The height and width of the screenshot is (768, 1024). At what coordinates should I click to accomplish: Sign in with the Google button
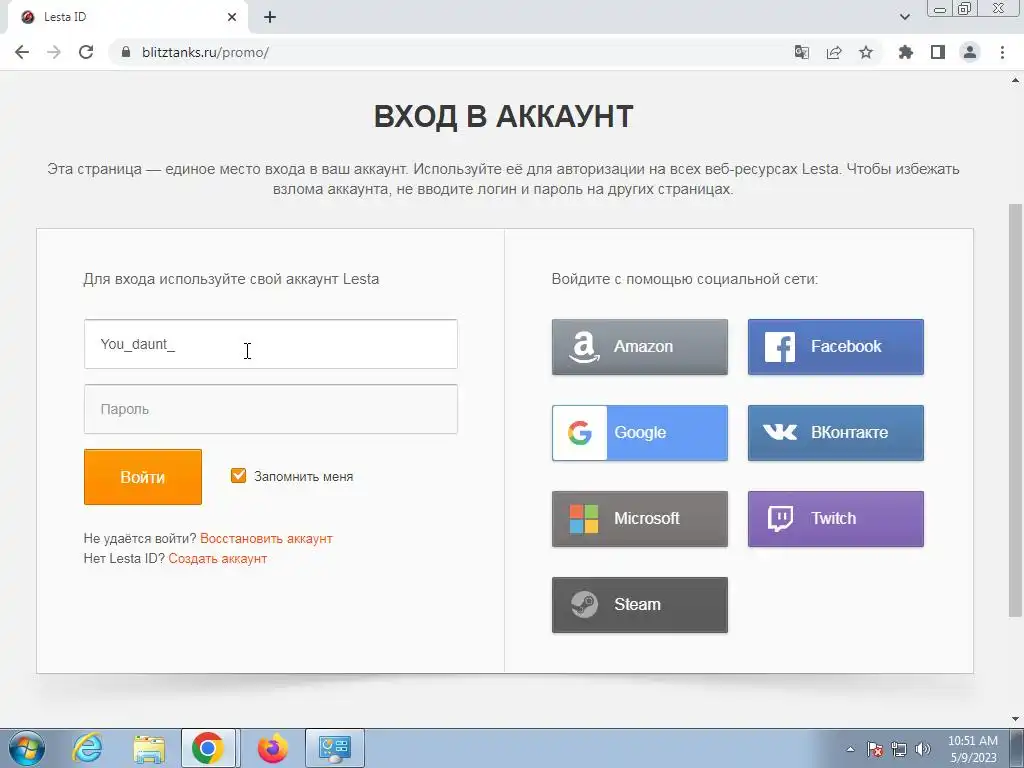coord(639,433)
